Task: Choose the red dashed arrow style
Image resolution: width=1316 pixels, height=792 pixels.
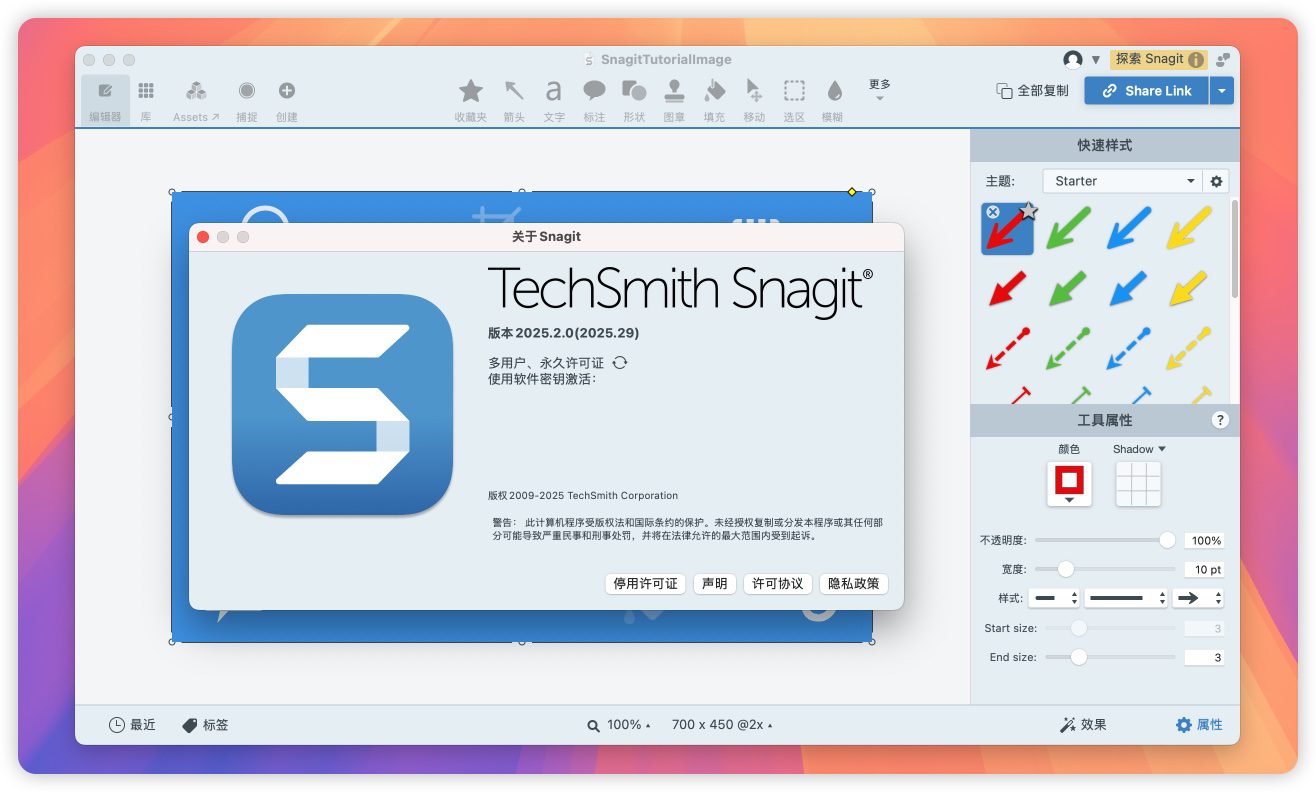Action: 1007,348
